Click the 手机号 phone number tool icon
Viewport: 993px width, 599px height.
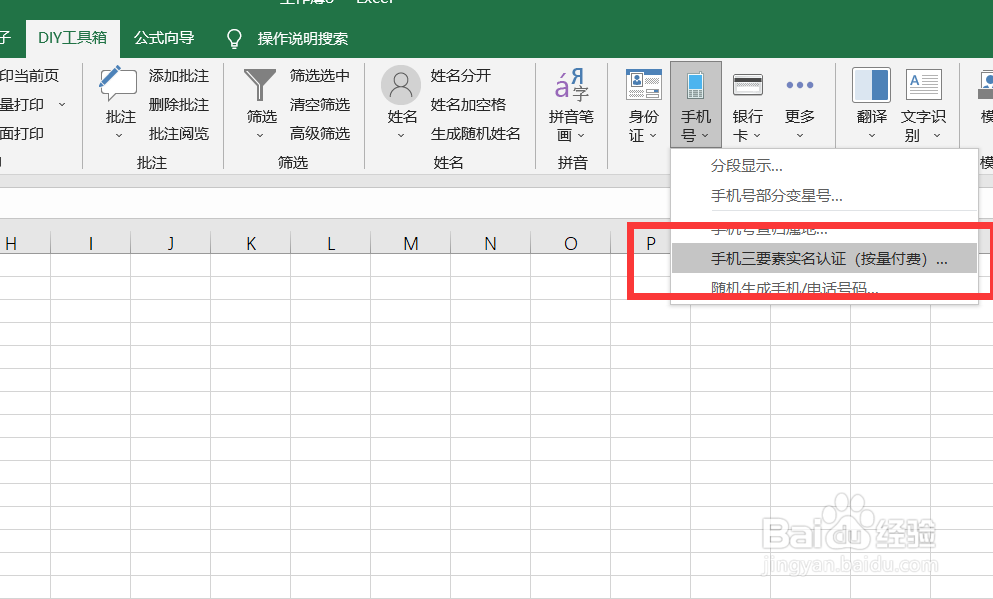(696, 84)
